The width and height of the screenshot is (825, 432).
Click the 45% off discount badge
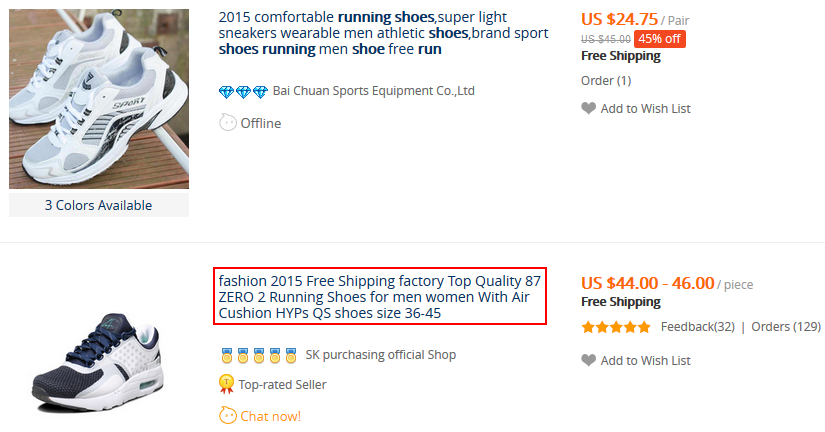point(660,39)
